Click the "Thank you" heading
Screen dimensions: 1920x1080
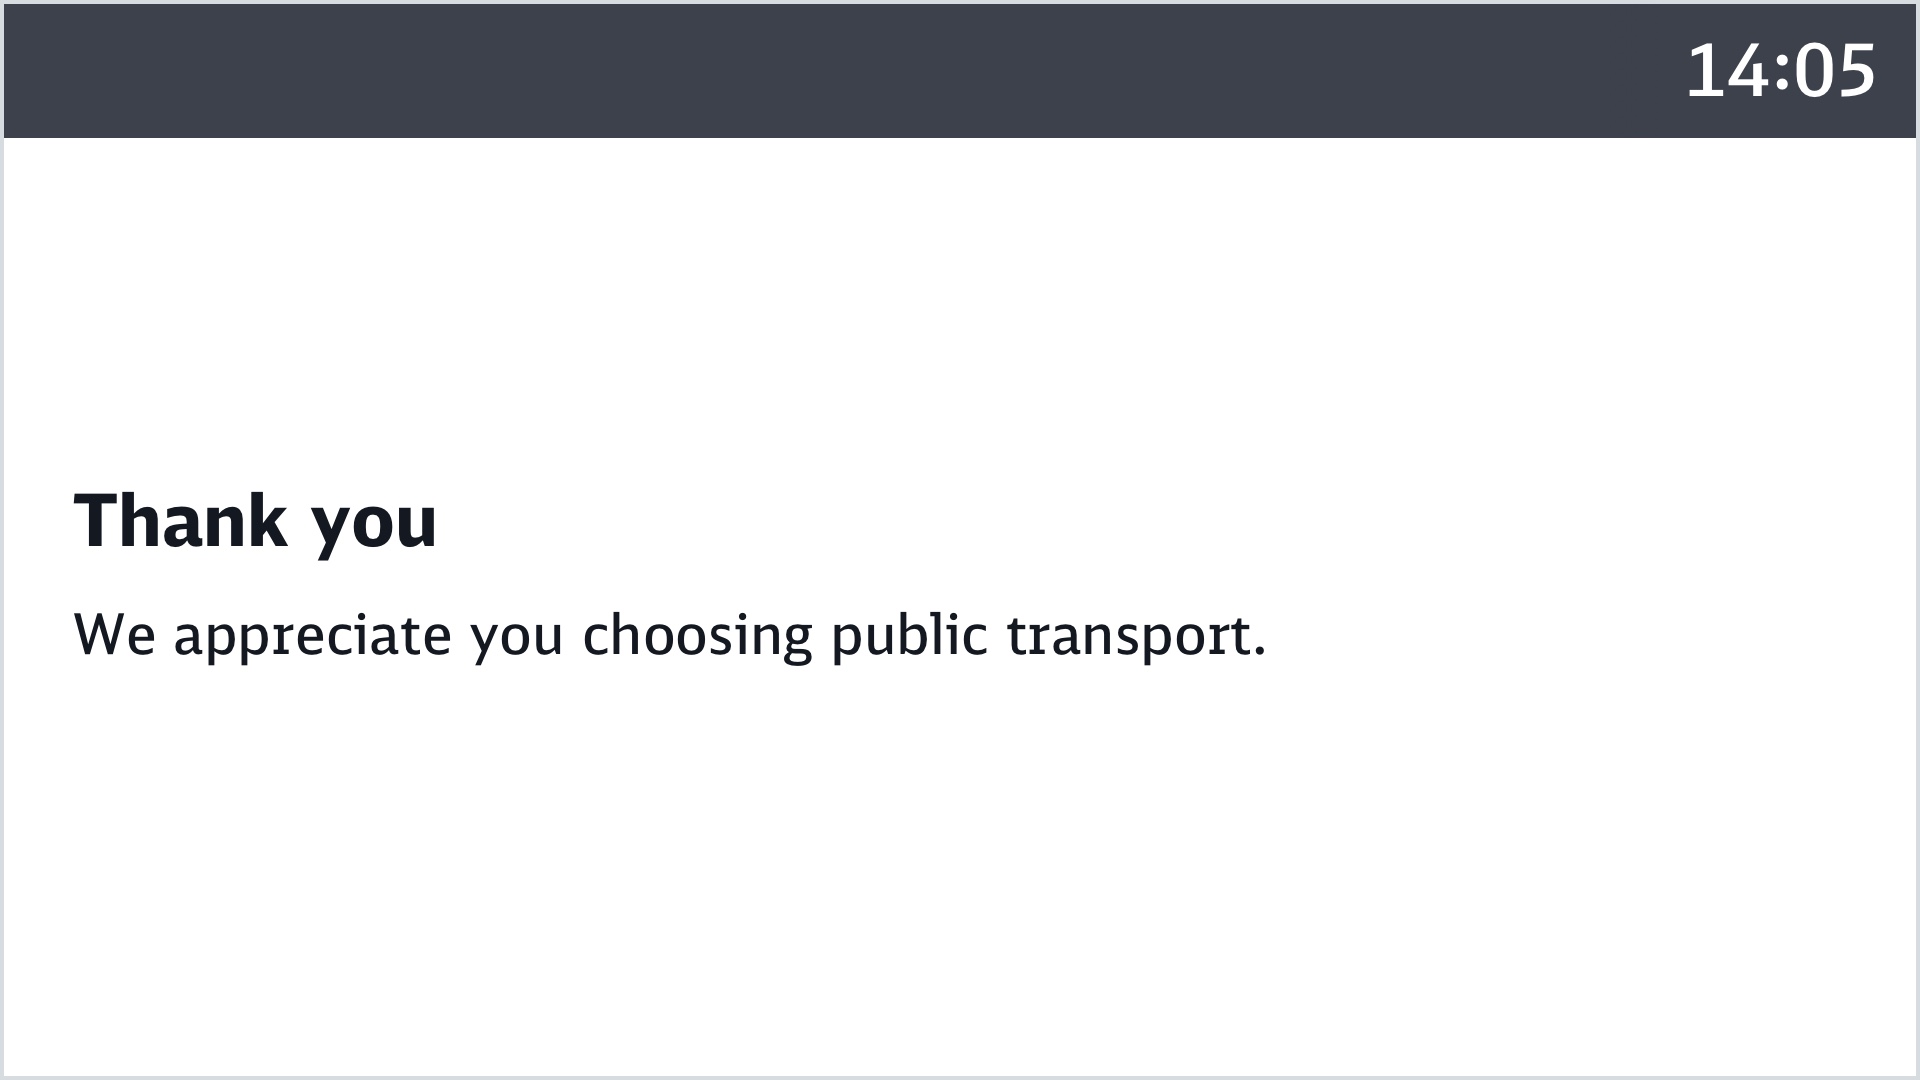coord(256,521)
